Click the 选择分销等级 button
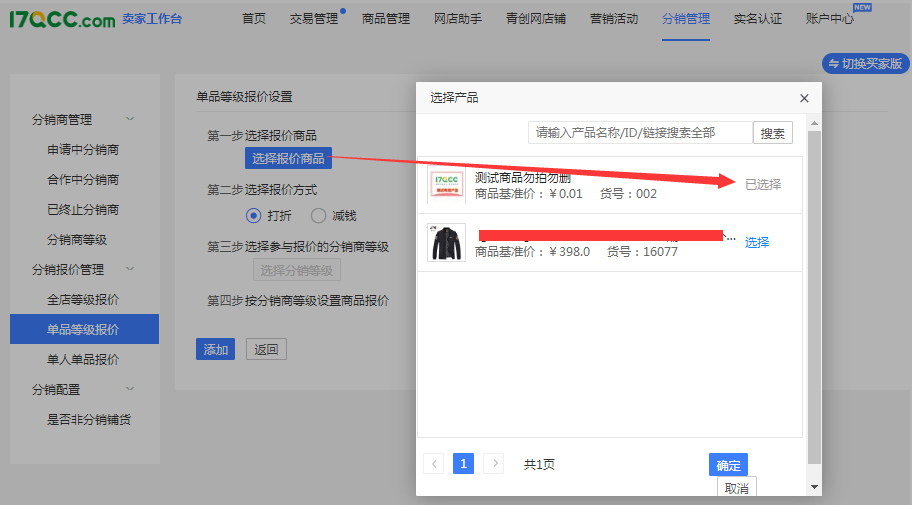This screenshot has width=912, height=505. (x=297, y=270)
